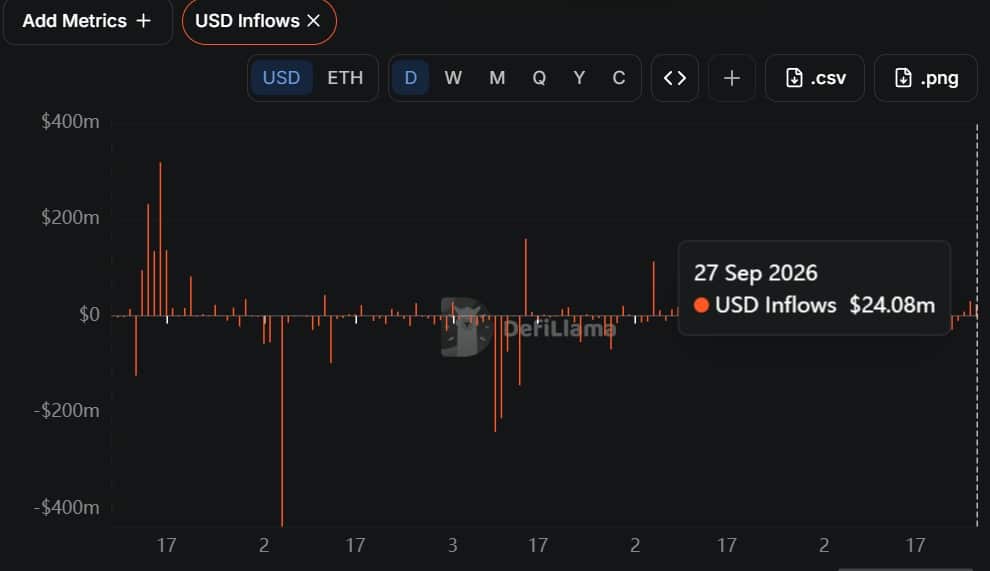
Task: Click the largest negative outflow bar
Action: 282,421
